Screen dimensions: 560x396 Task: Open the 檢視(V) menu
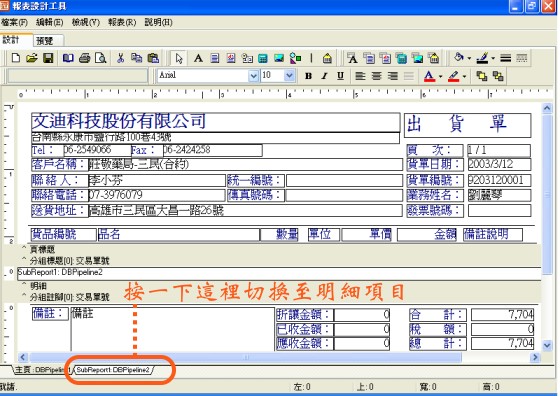[86, 22]
